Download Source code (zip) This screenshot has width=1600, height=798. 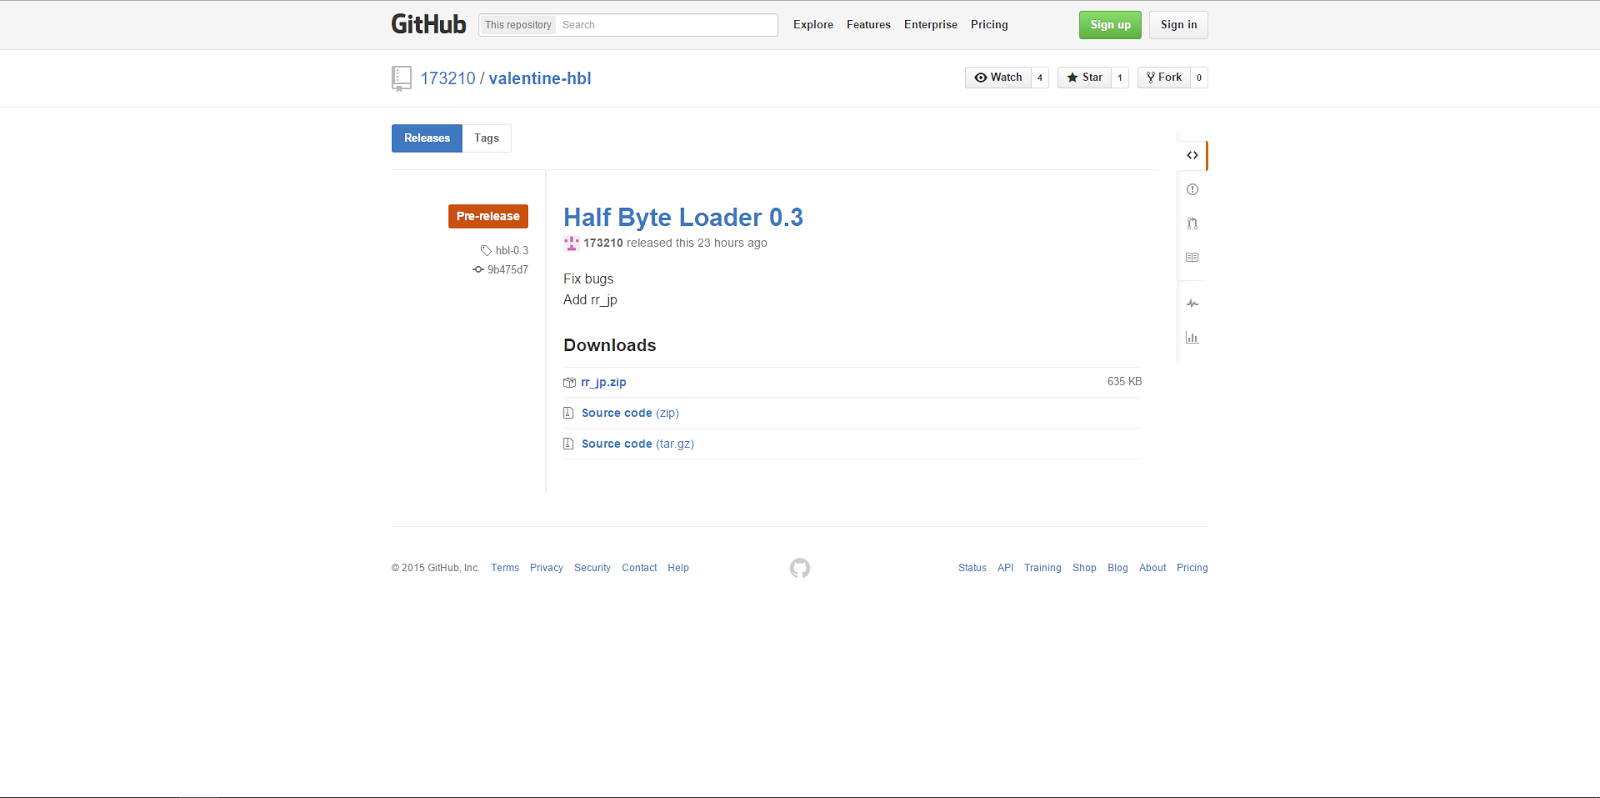[630, 413]
